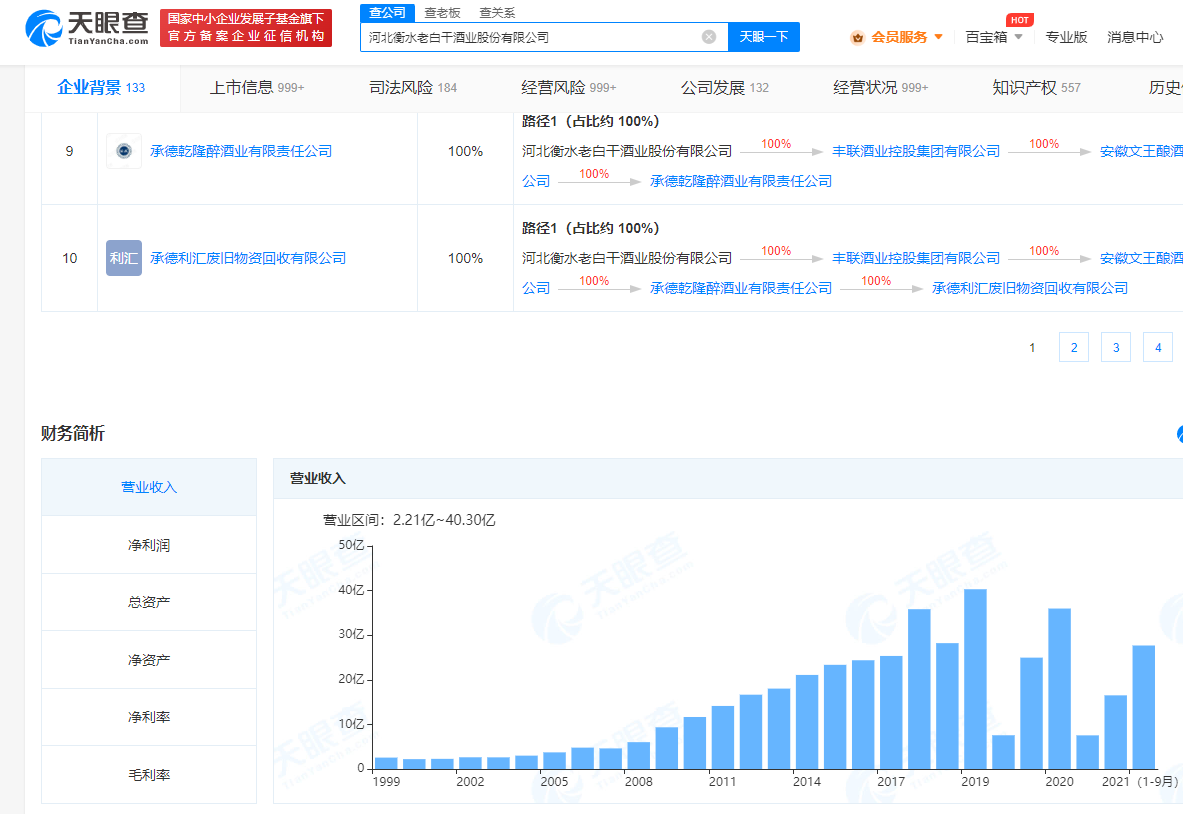Switch to the 查老板 search tab
The height and width of the screenshot is (814, 1183).
point(442,12)
